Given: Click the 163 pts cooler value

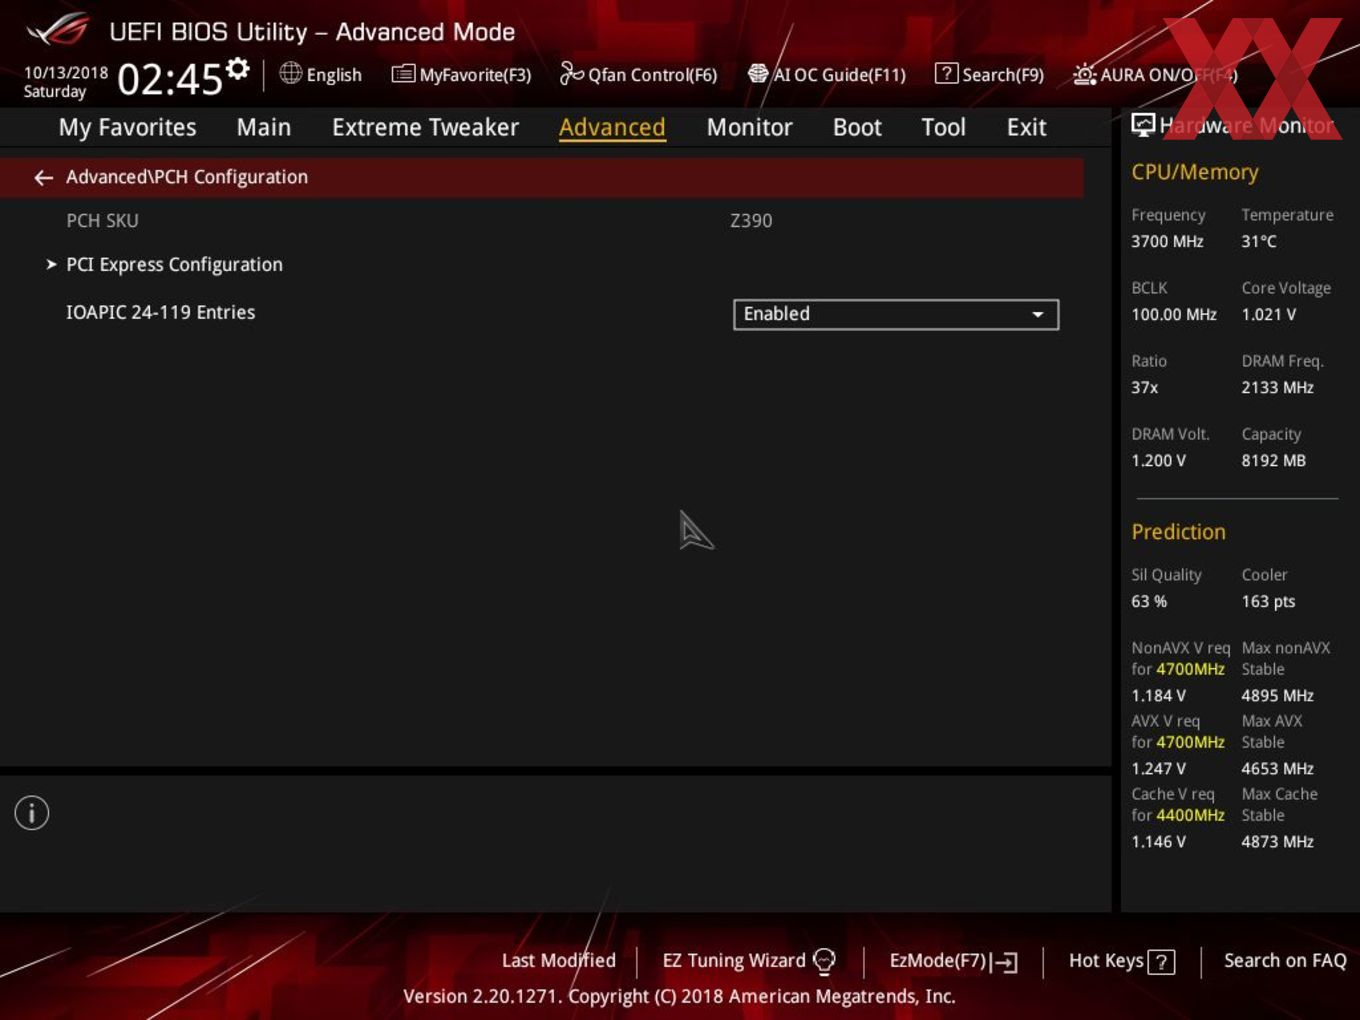Looking at the screenshot, I should [1268, 601].
